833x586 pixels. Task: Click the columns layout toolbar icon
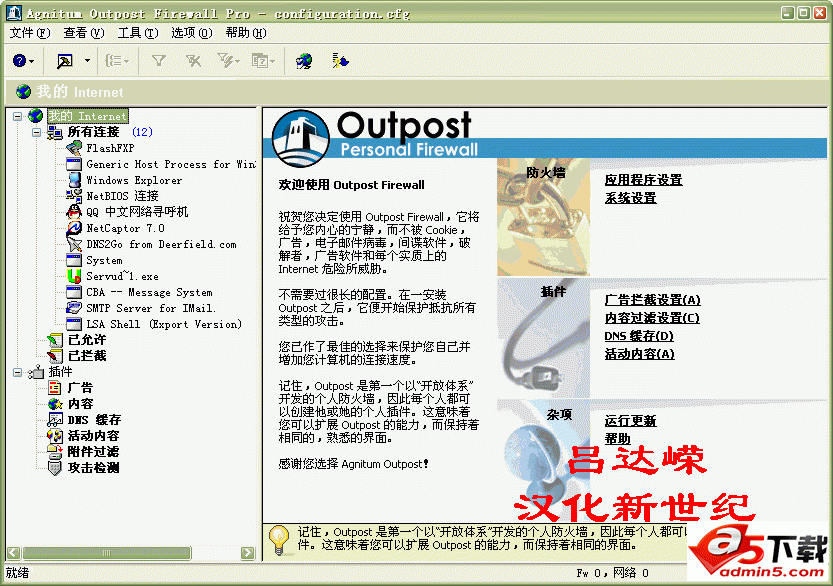[260, 61]
